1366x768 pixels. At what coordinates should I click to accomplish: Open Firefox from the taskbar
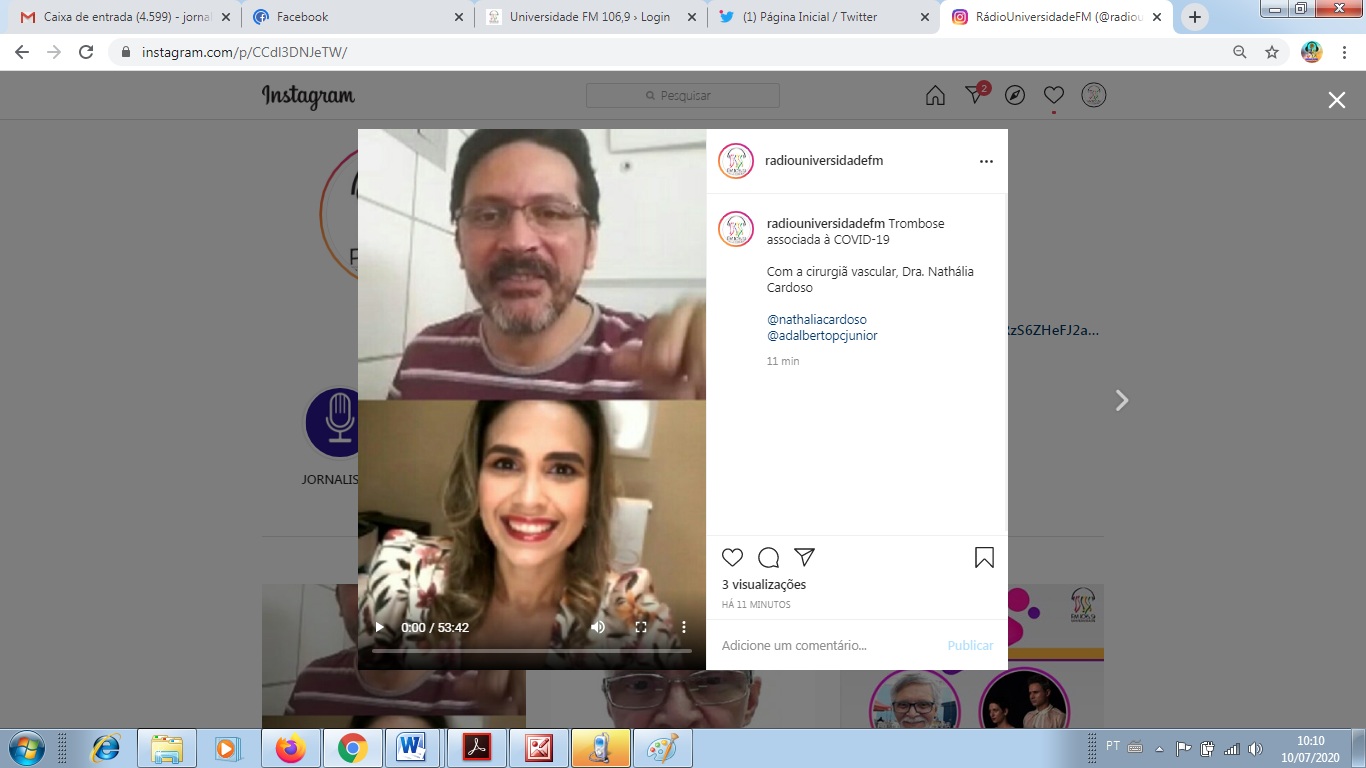click(x=290, y=748)
